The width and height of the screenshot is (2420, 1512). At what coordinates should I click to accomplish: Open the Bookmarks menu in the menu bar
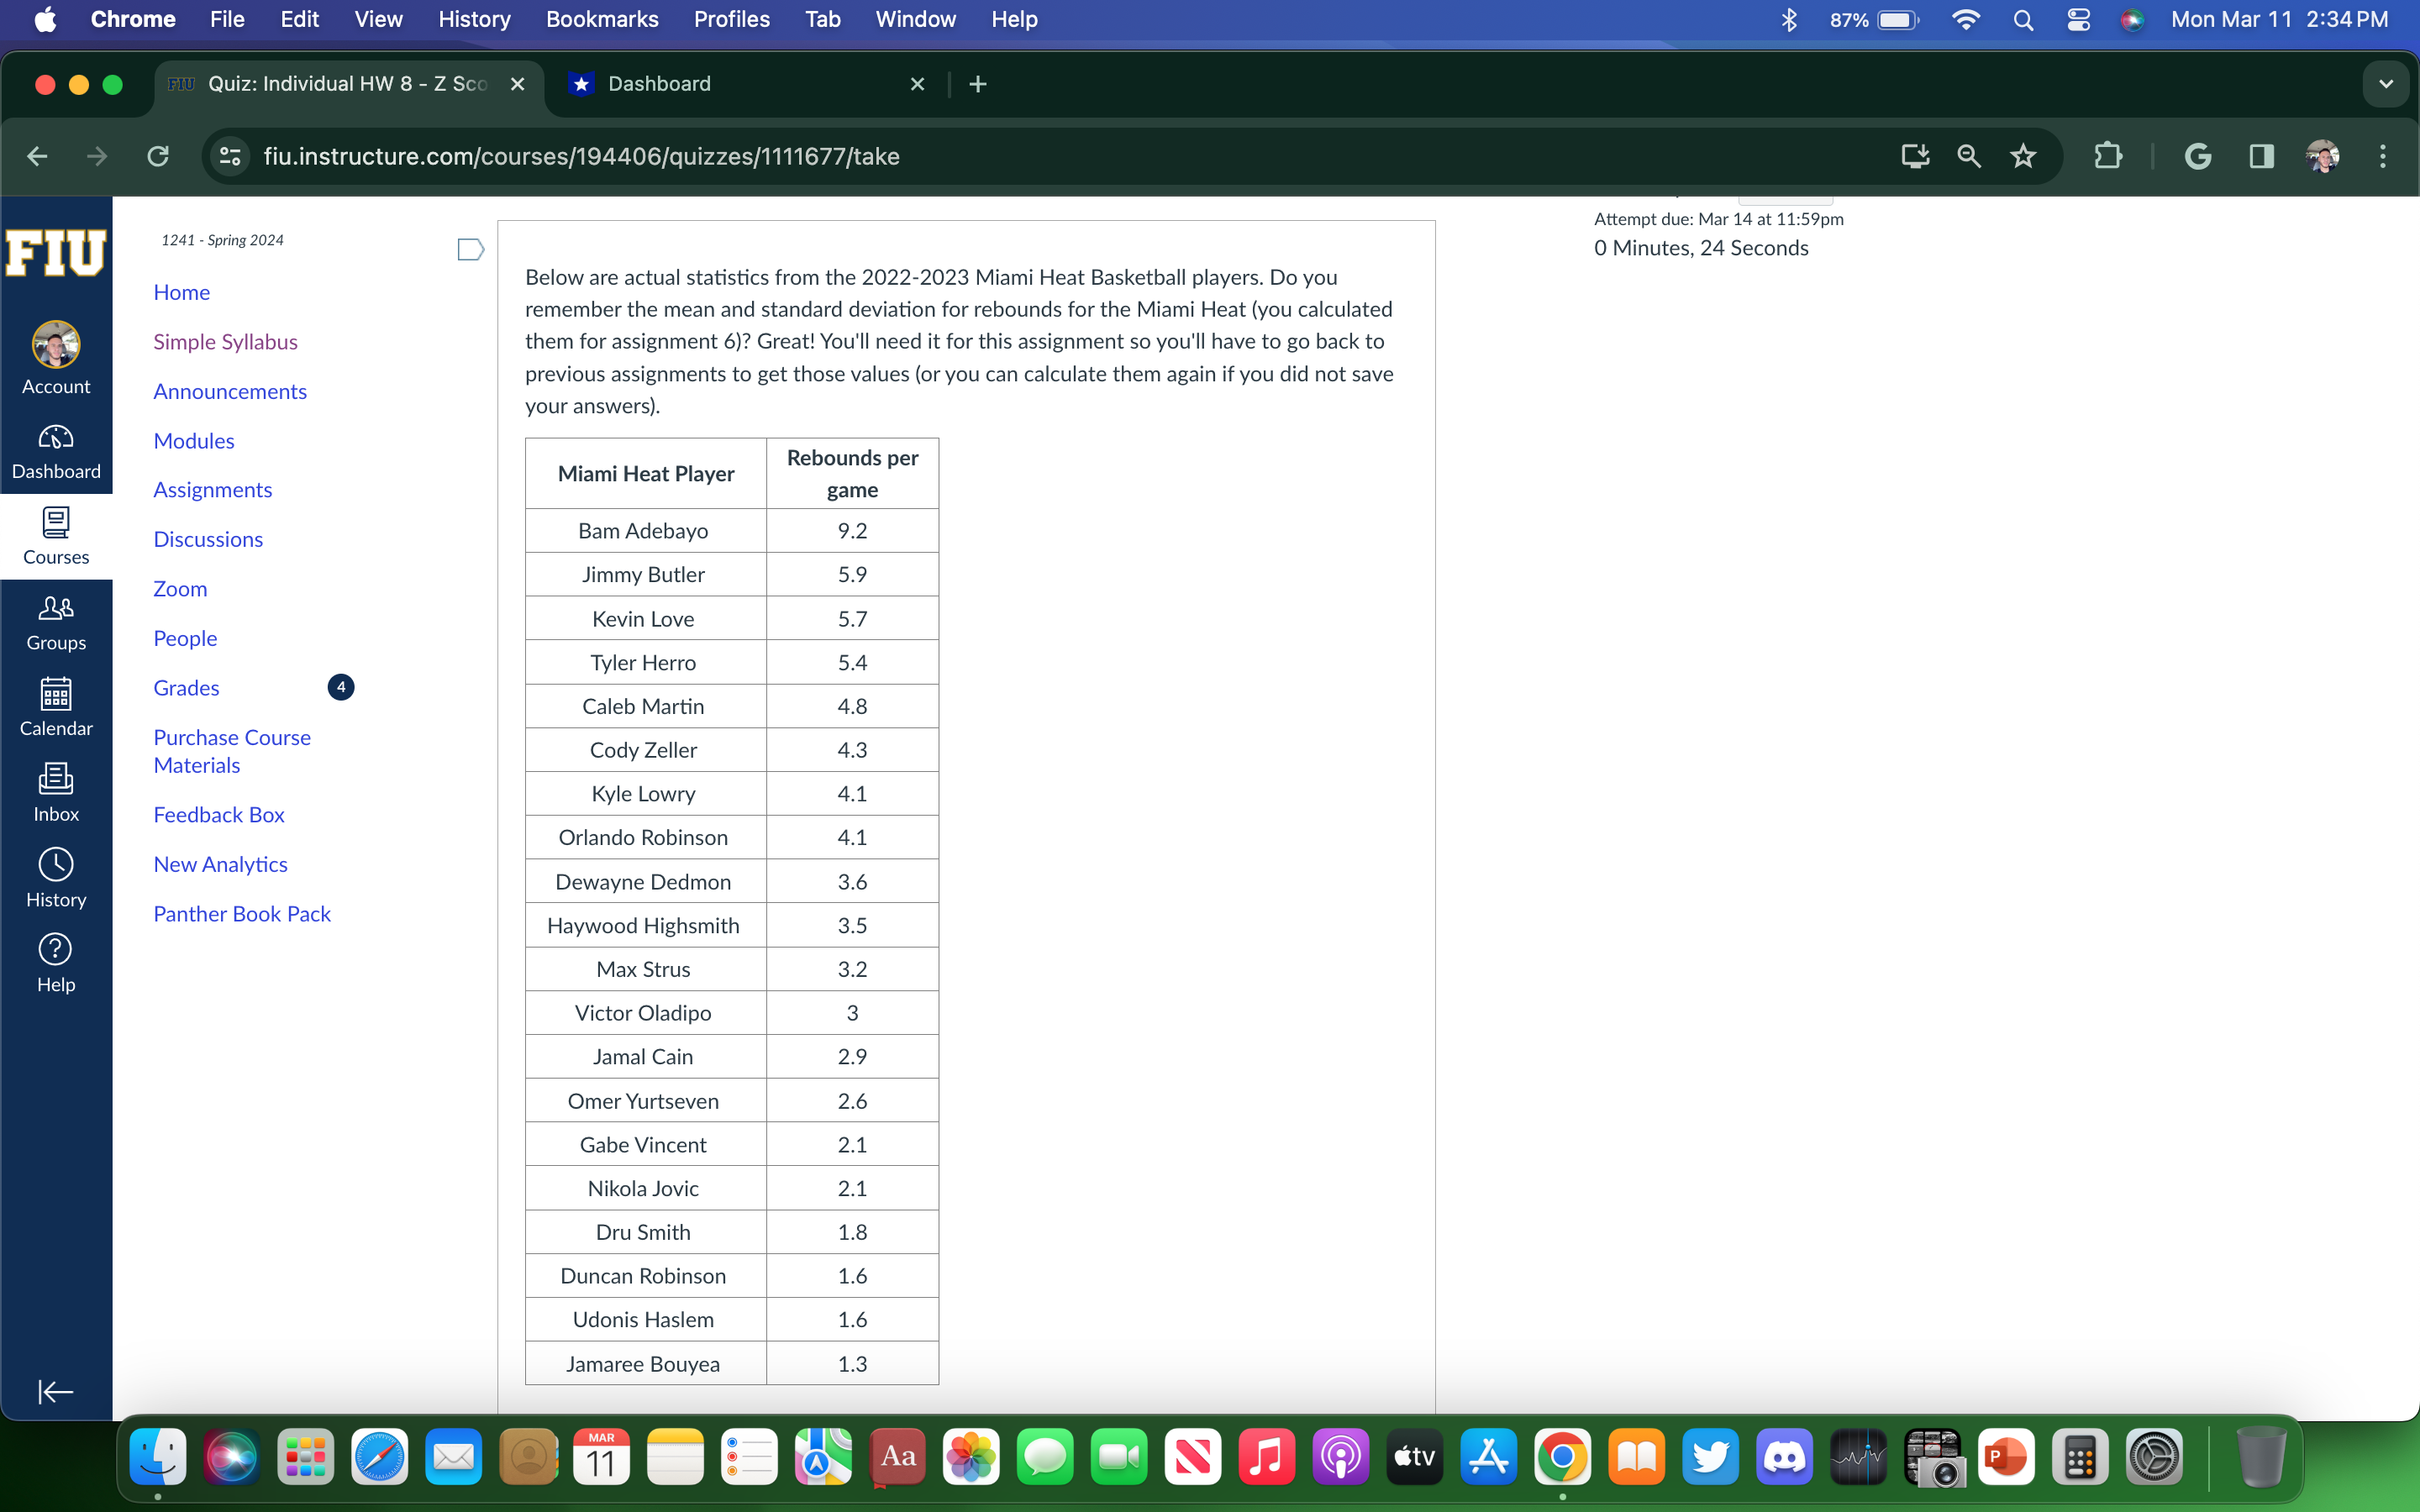(x=602, y=19)
